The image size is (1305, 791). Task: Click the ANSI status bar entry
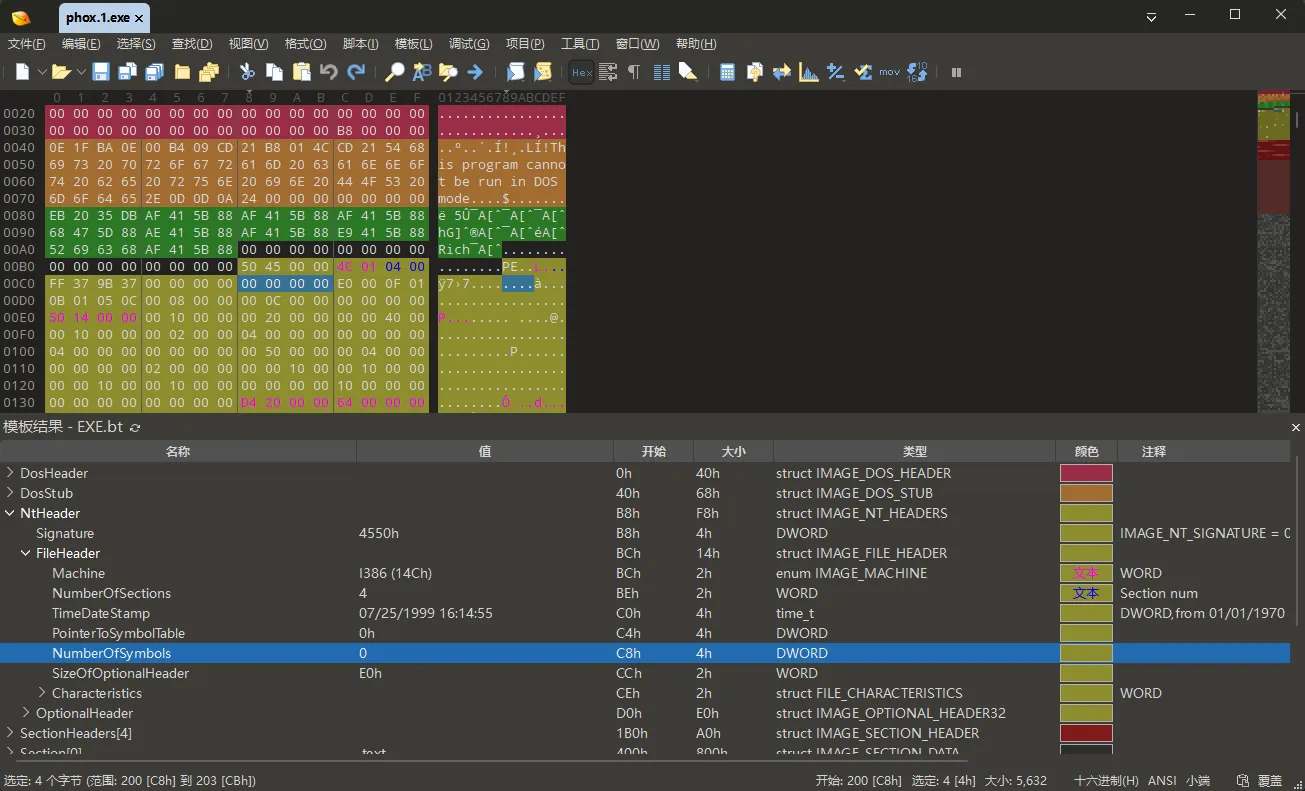1162,780
